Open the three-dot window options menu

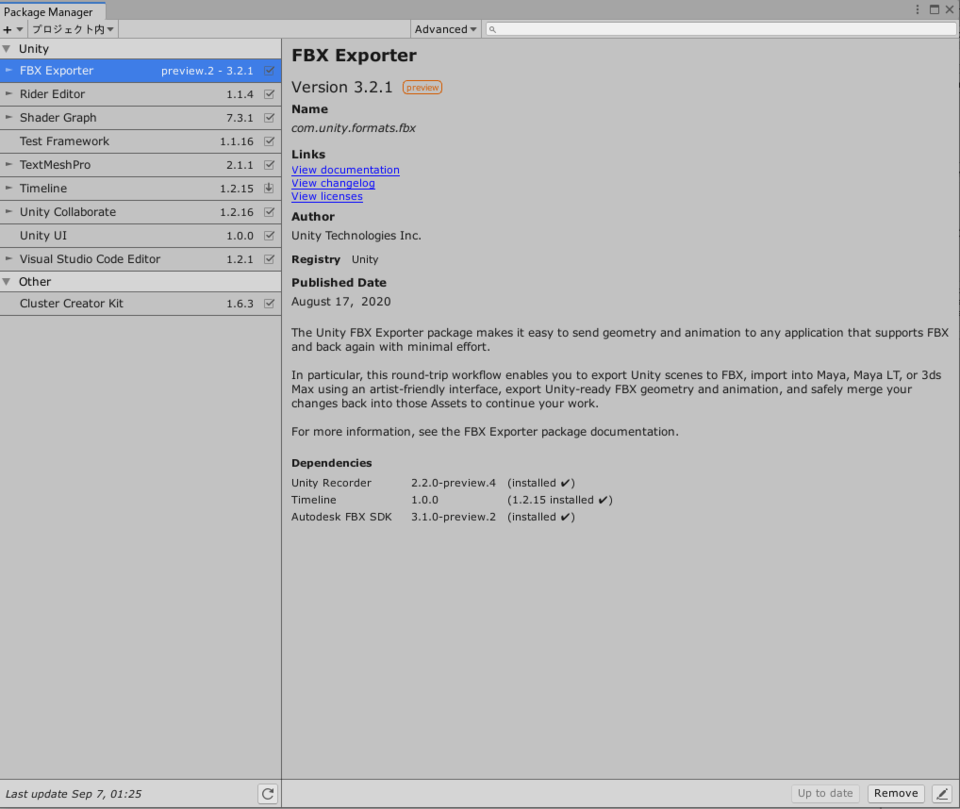pyautogui.click(x=917, y=9)
